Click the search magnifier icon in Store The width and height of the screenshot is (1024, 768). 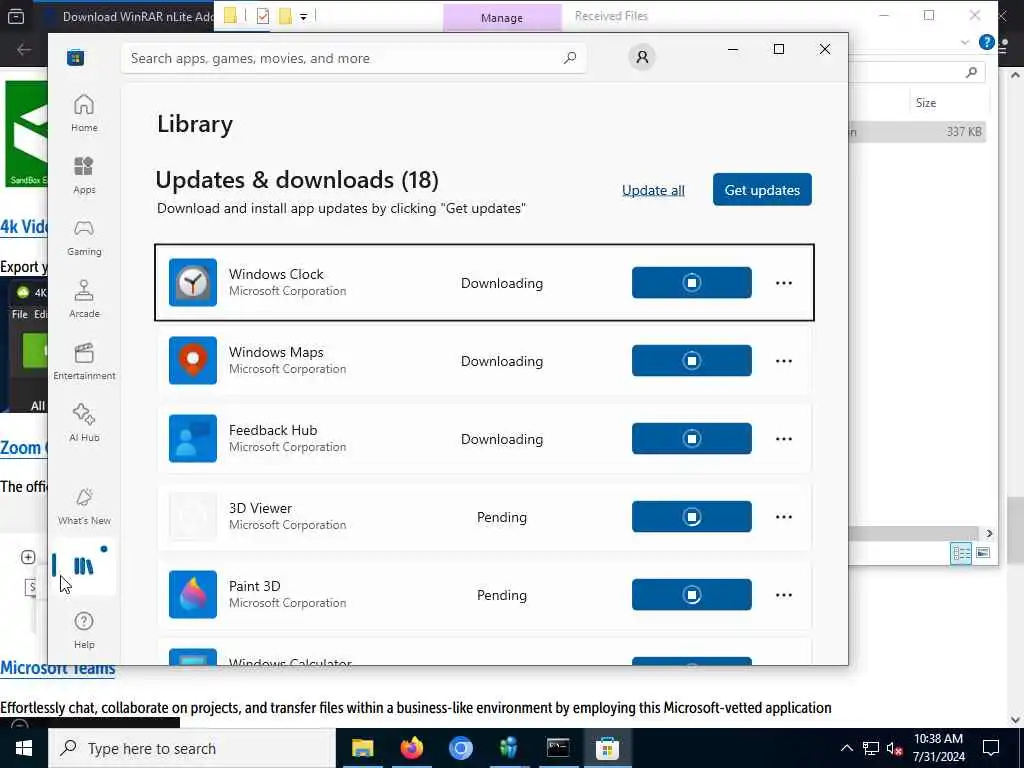click(569, 57)
